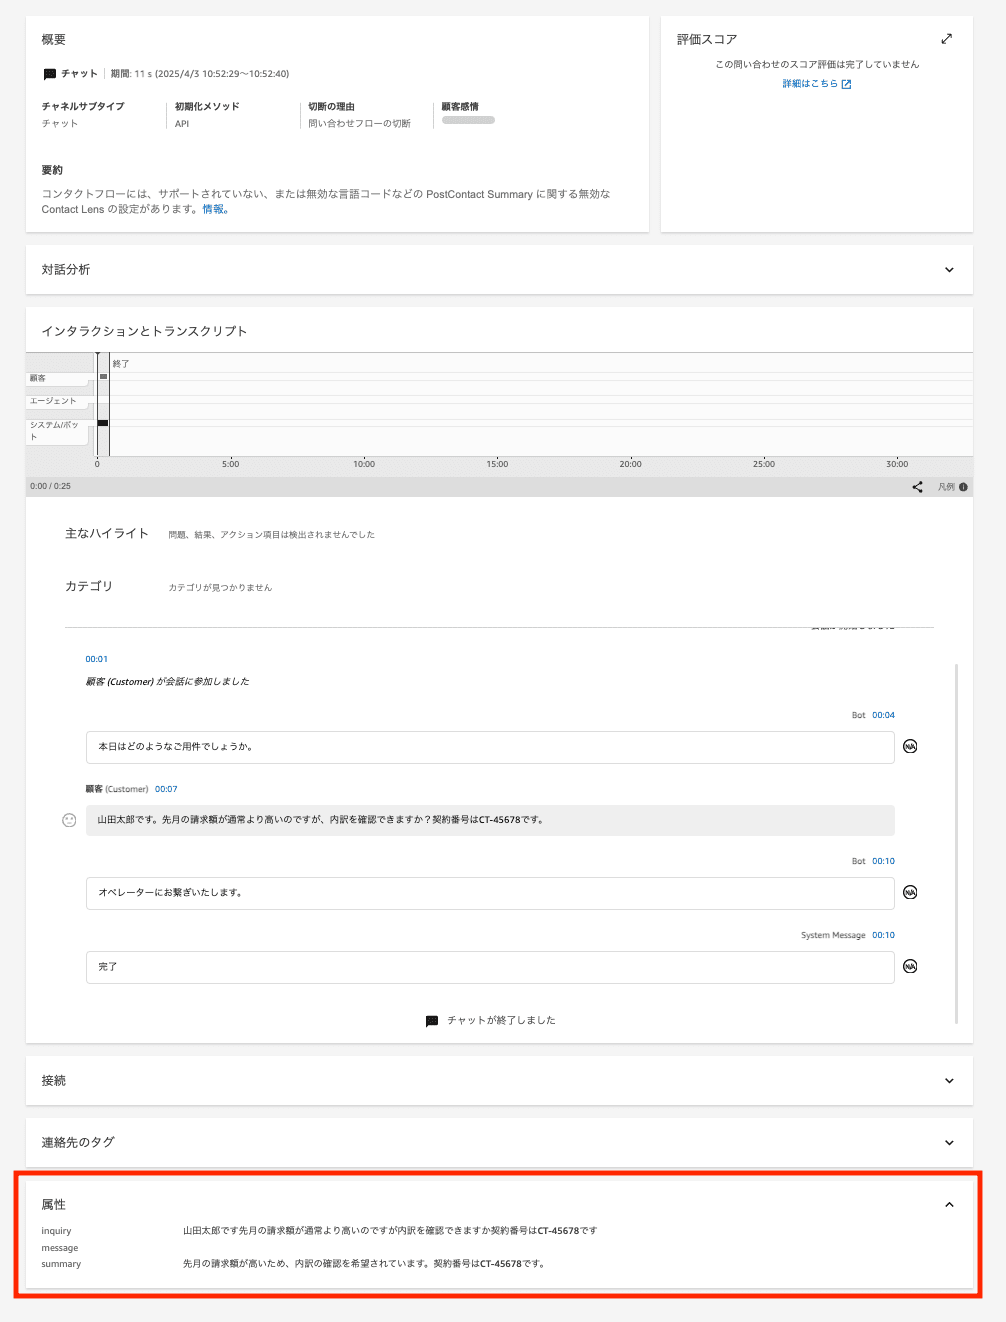Jump to transcript timestamp 00:01
1006x1322 pixels.
coord(96,659)
